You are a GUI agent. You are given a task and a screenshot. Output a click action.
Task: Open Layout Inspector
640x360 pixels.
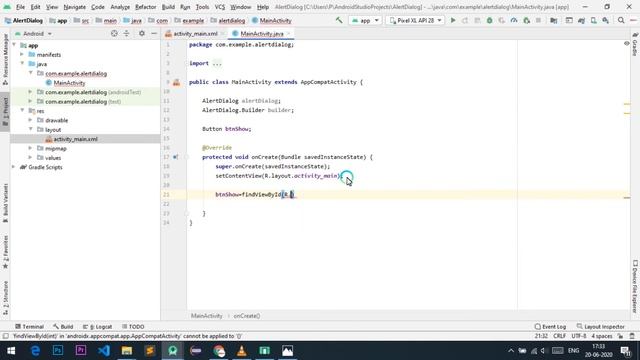tap(600, 327)
